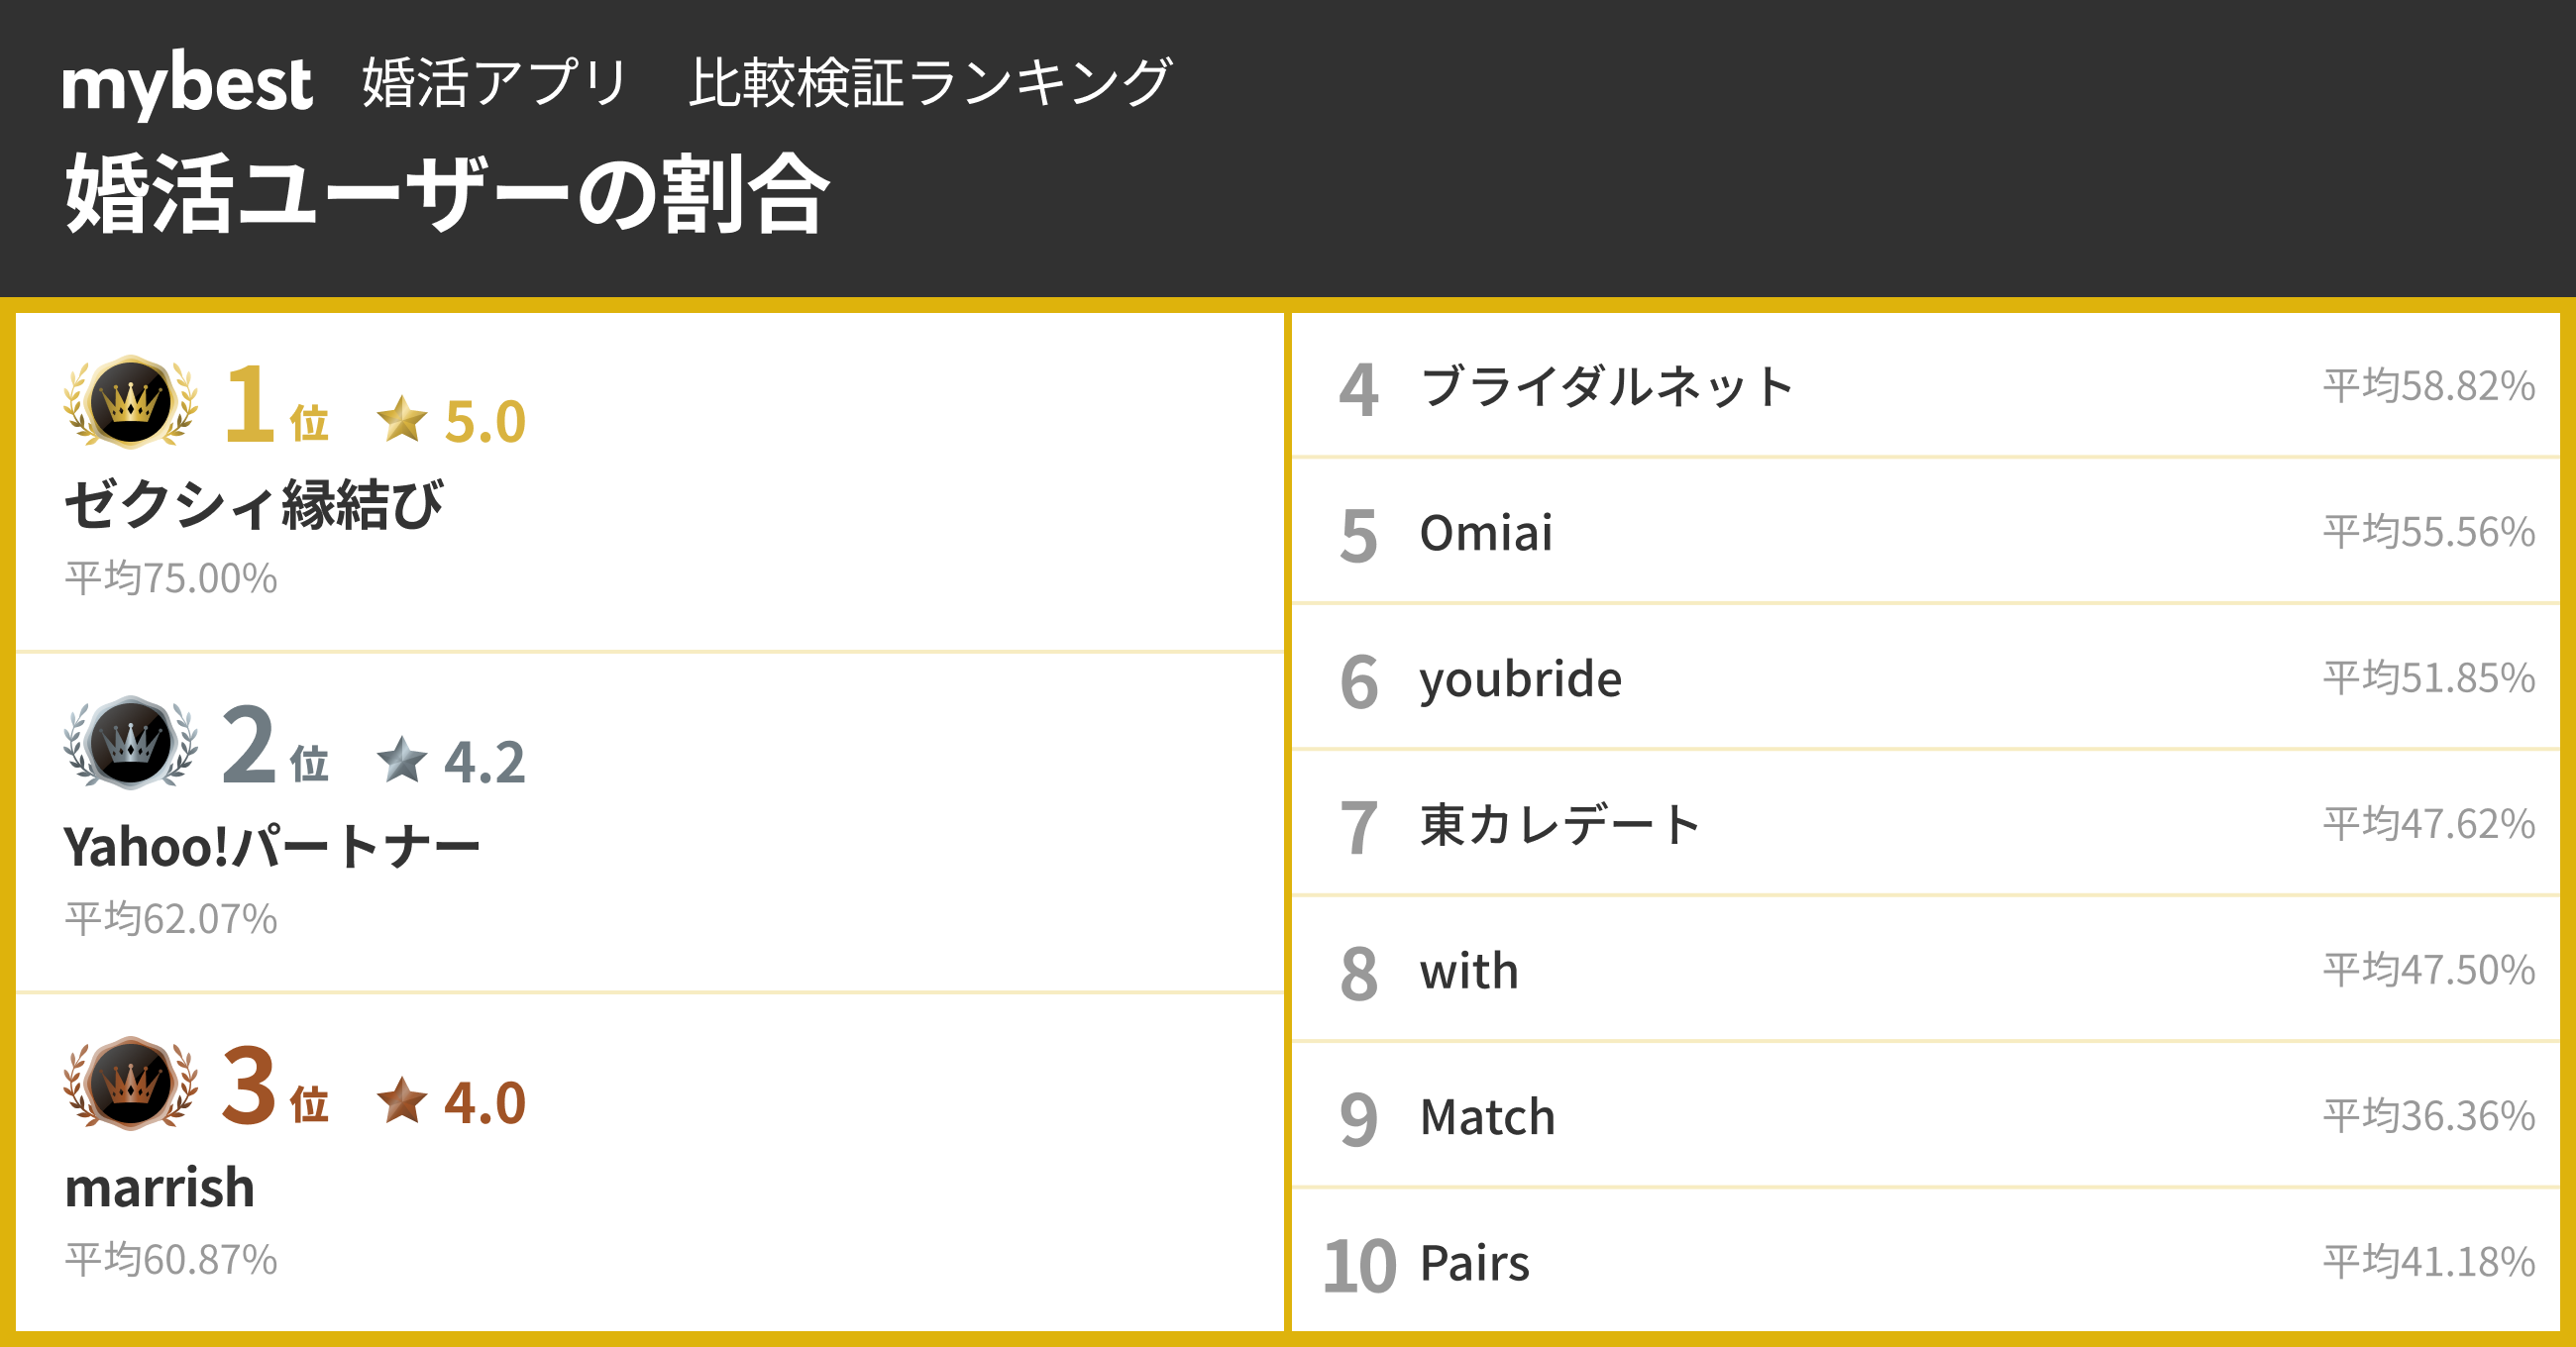Open the ゼクシィ縁結び entry
Image resolution: width=2576 pixels, height=1347 pixels.
pos(254,504)
